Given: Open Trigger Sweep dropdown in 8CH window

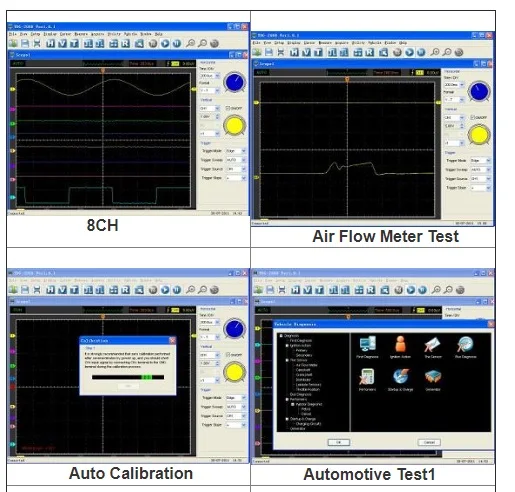Looking at the screenshot, I should (236, 160).
